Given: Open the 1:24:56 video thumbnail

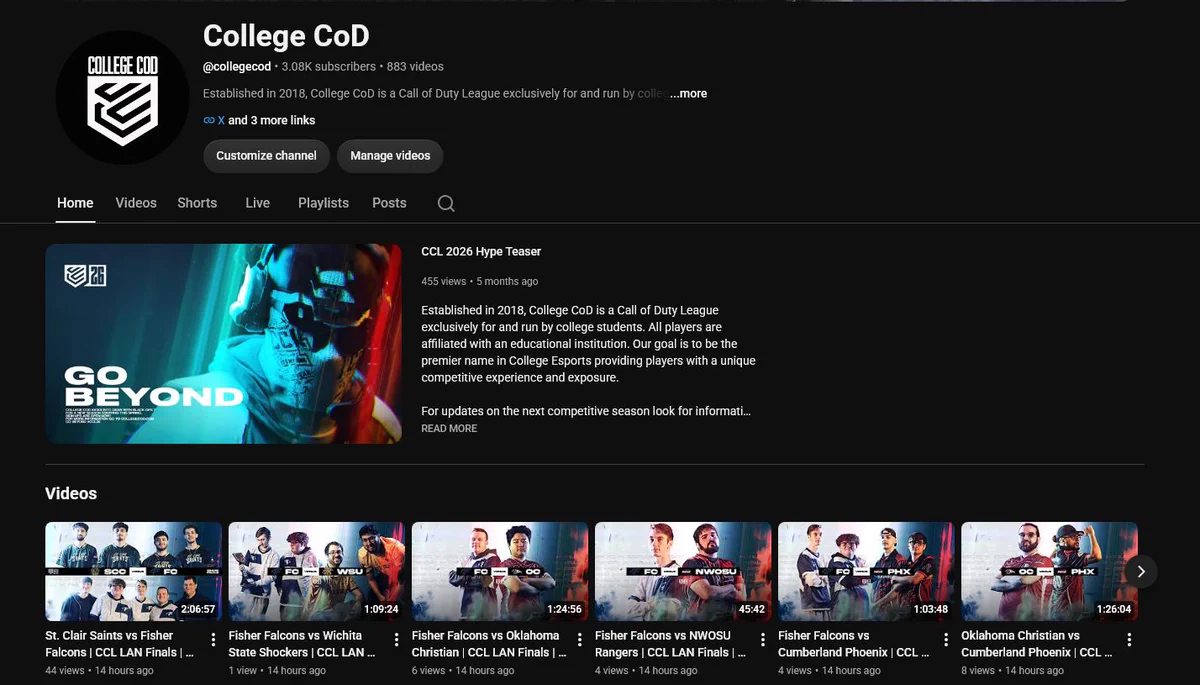Looking at the screenshot, I should pos(500,571).
